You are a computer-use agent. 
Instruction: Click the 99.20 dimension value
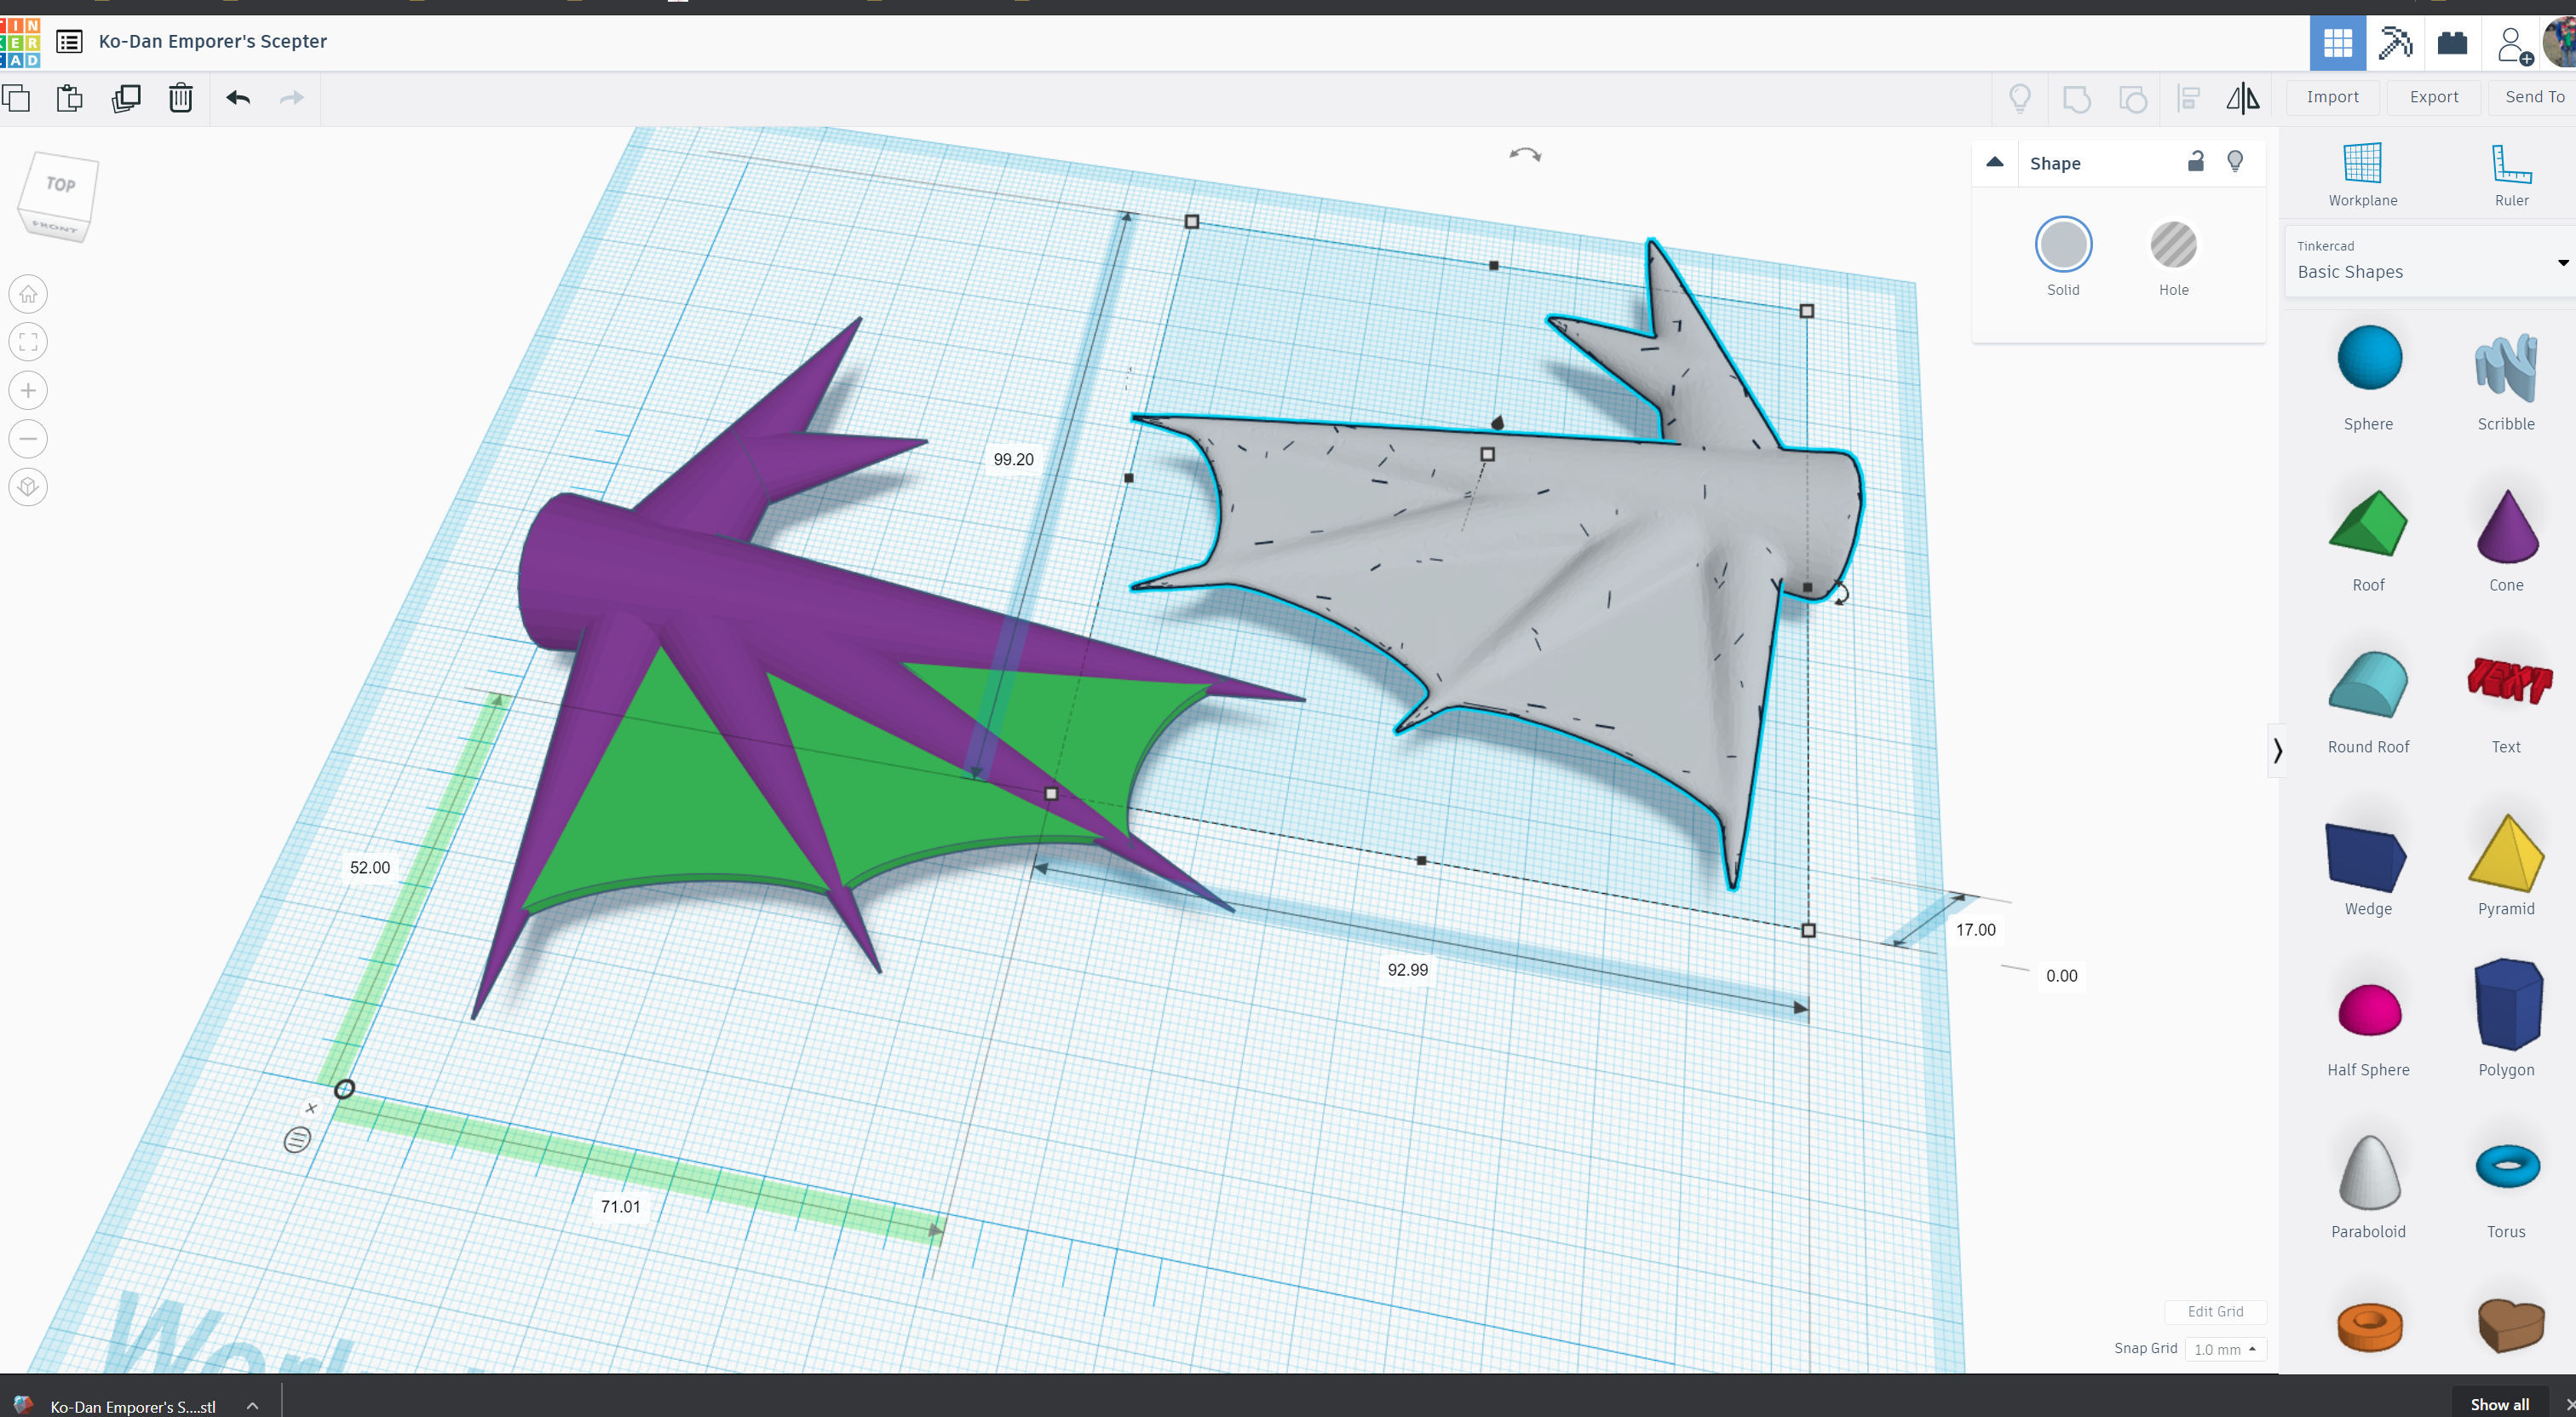point(1013,459)
